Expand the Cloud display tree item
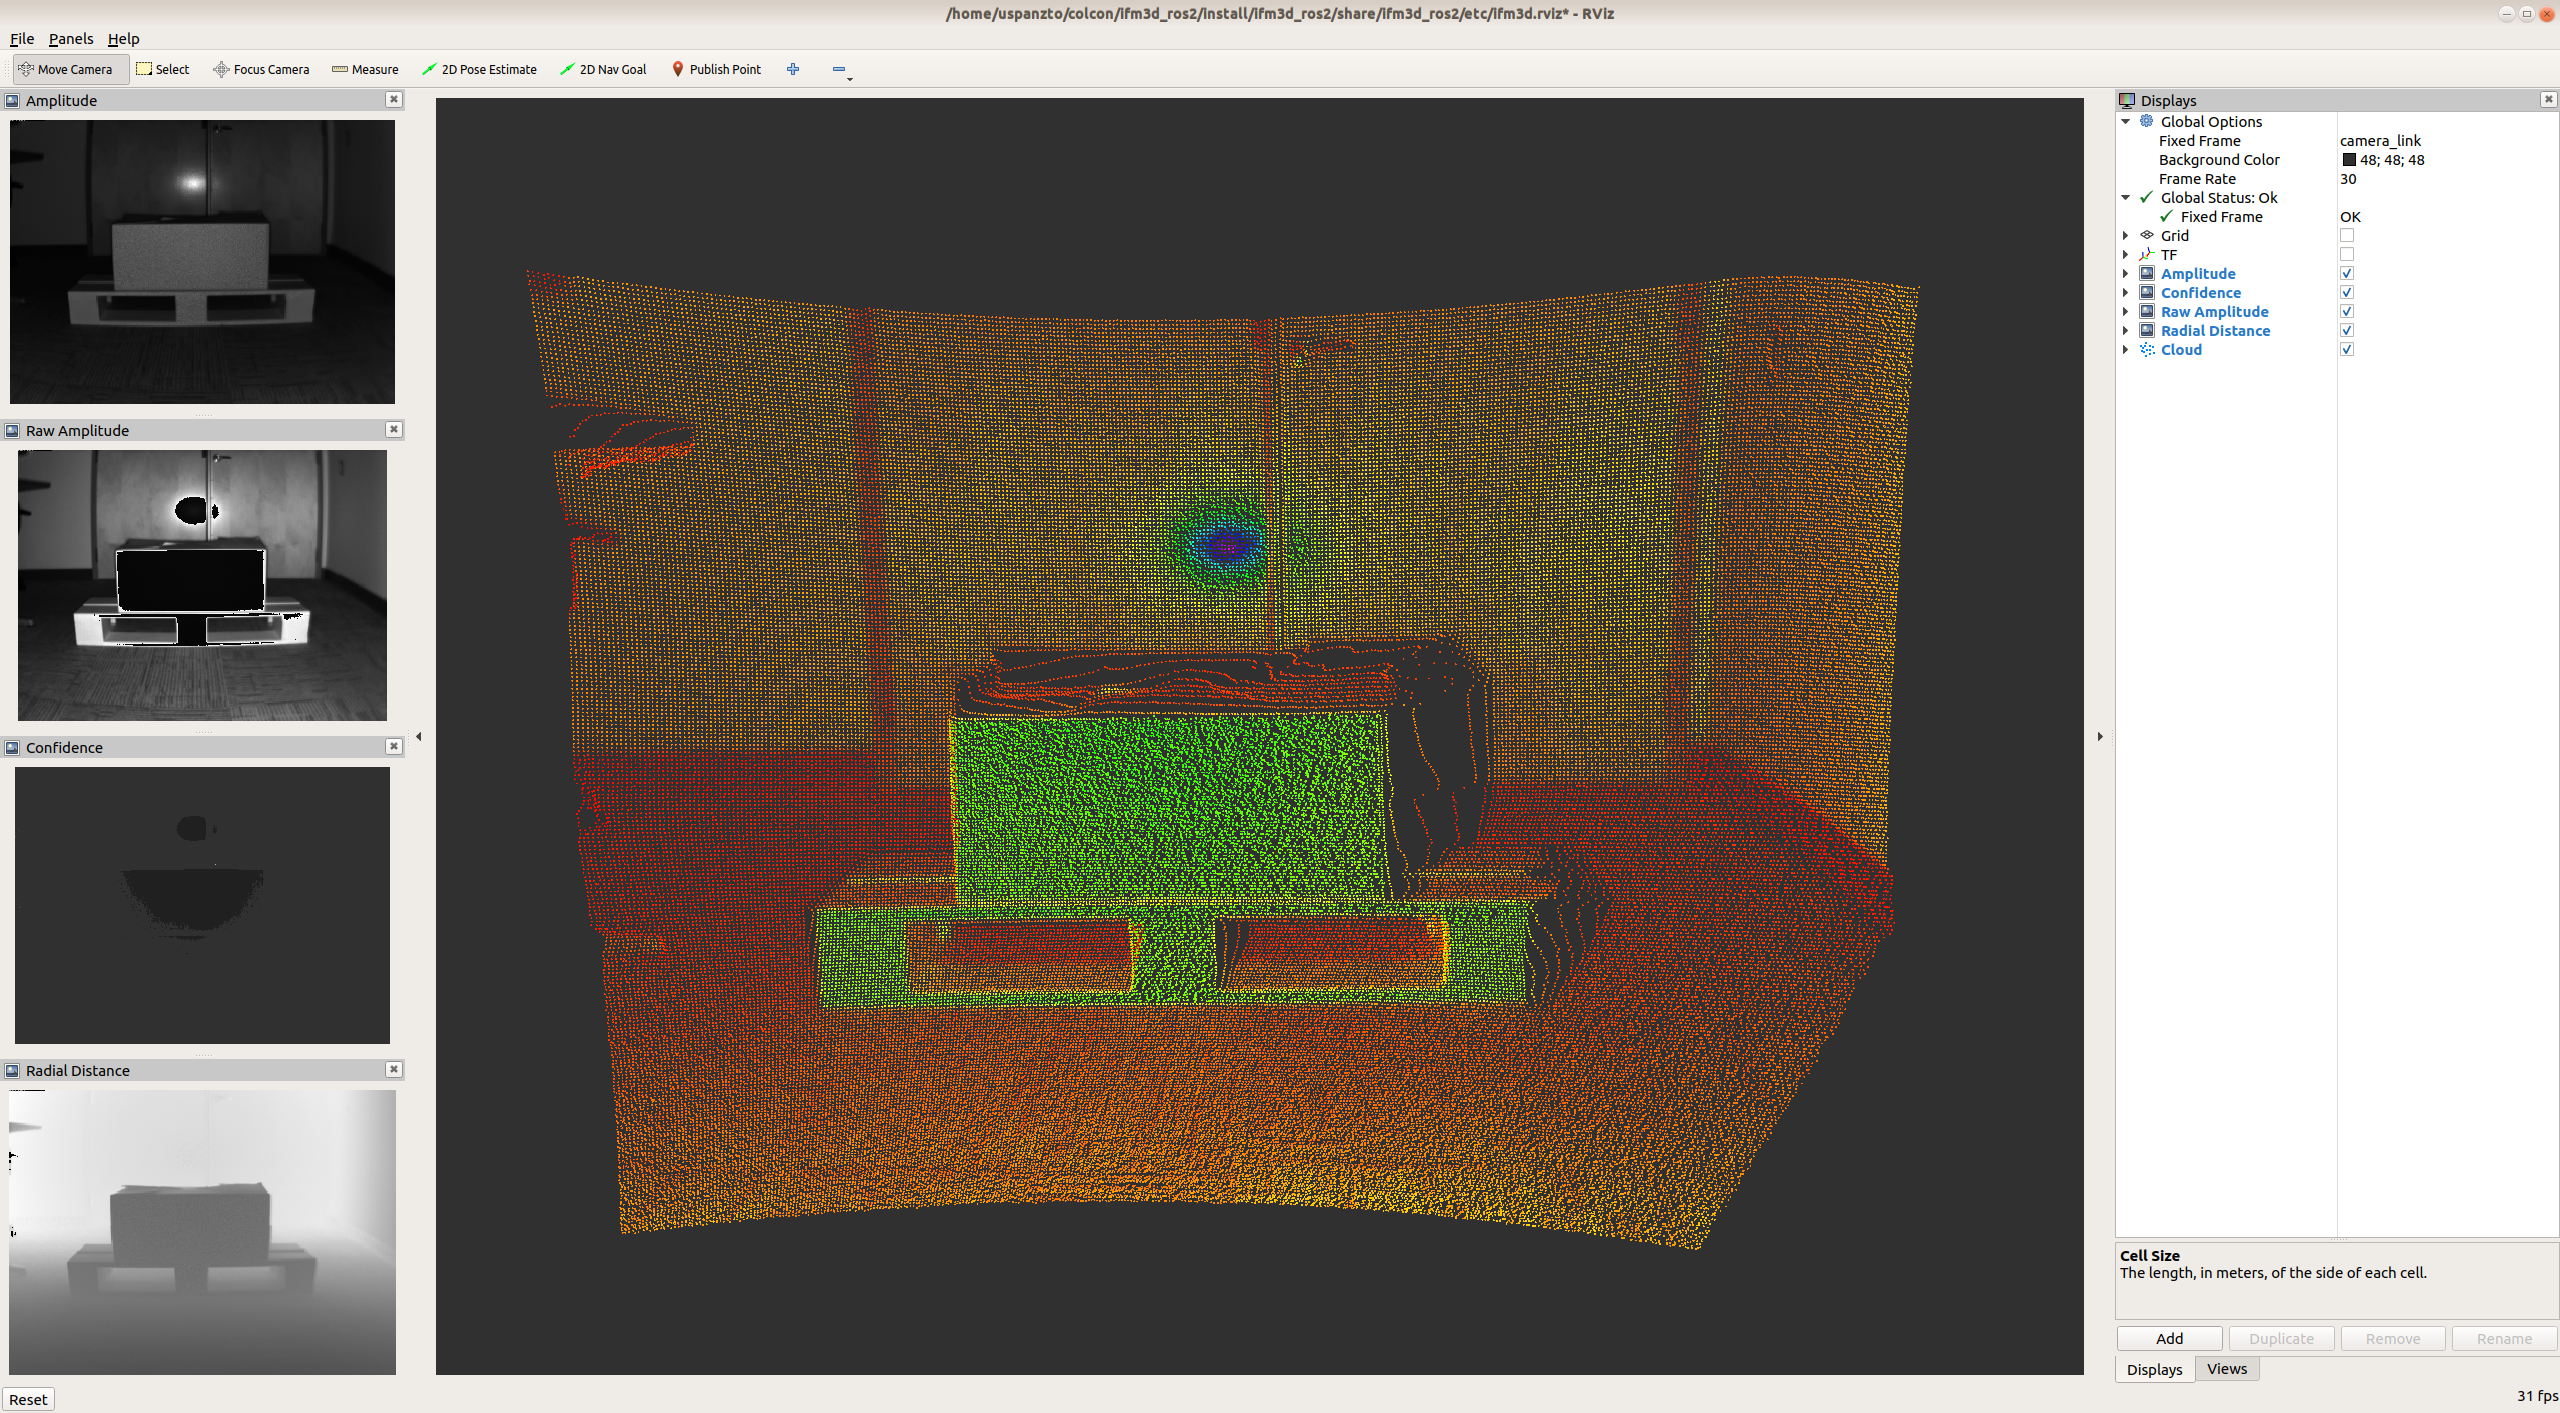Screen dimensions: 2560x1413 pos(2126,350)
